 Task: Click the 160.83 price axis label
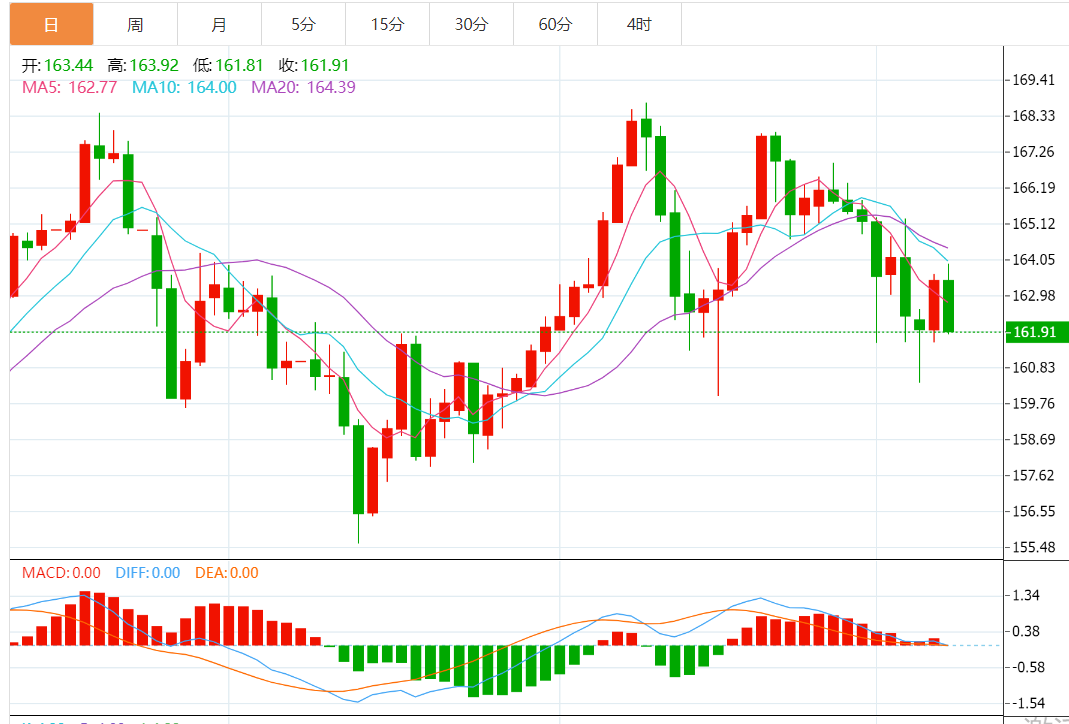click(x=1034, y=367)
